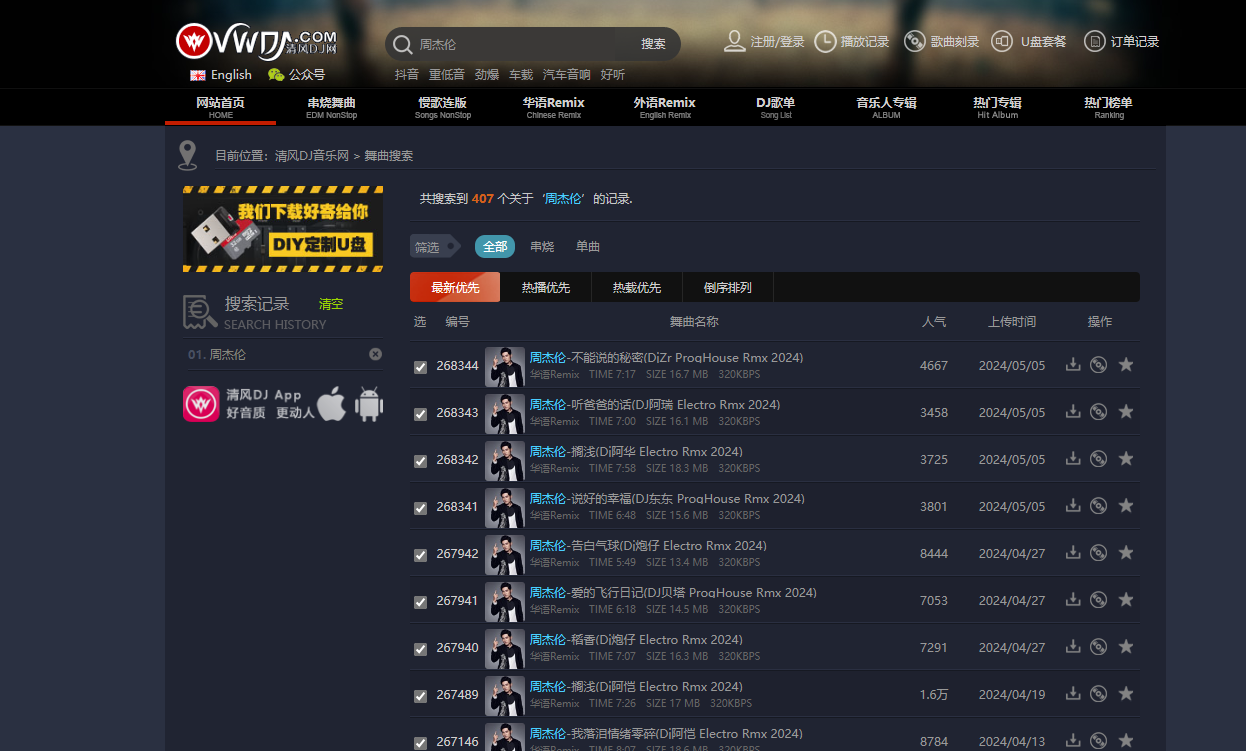Click the 抖音 keyword link

click(x=407, y=75)
